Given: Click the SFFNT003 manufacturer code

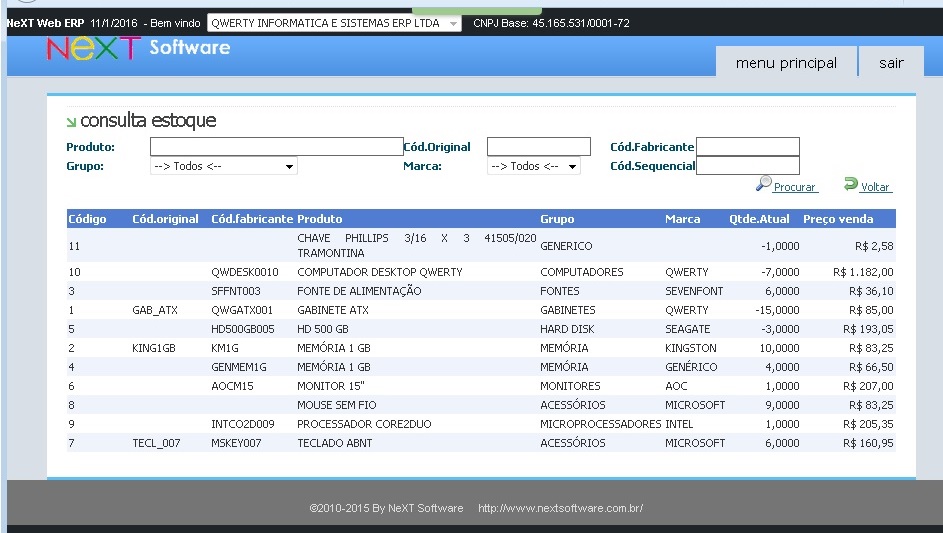Looking at the screenshot, I should click(x=236, y=291).
